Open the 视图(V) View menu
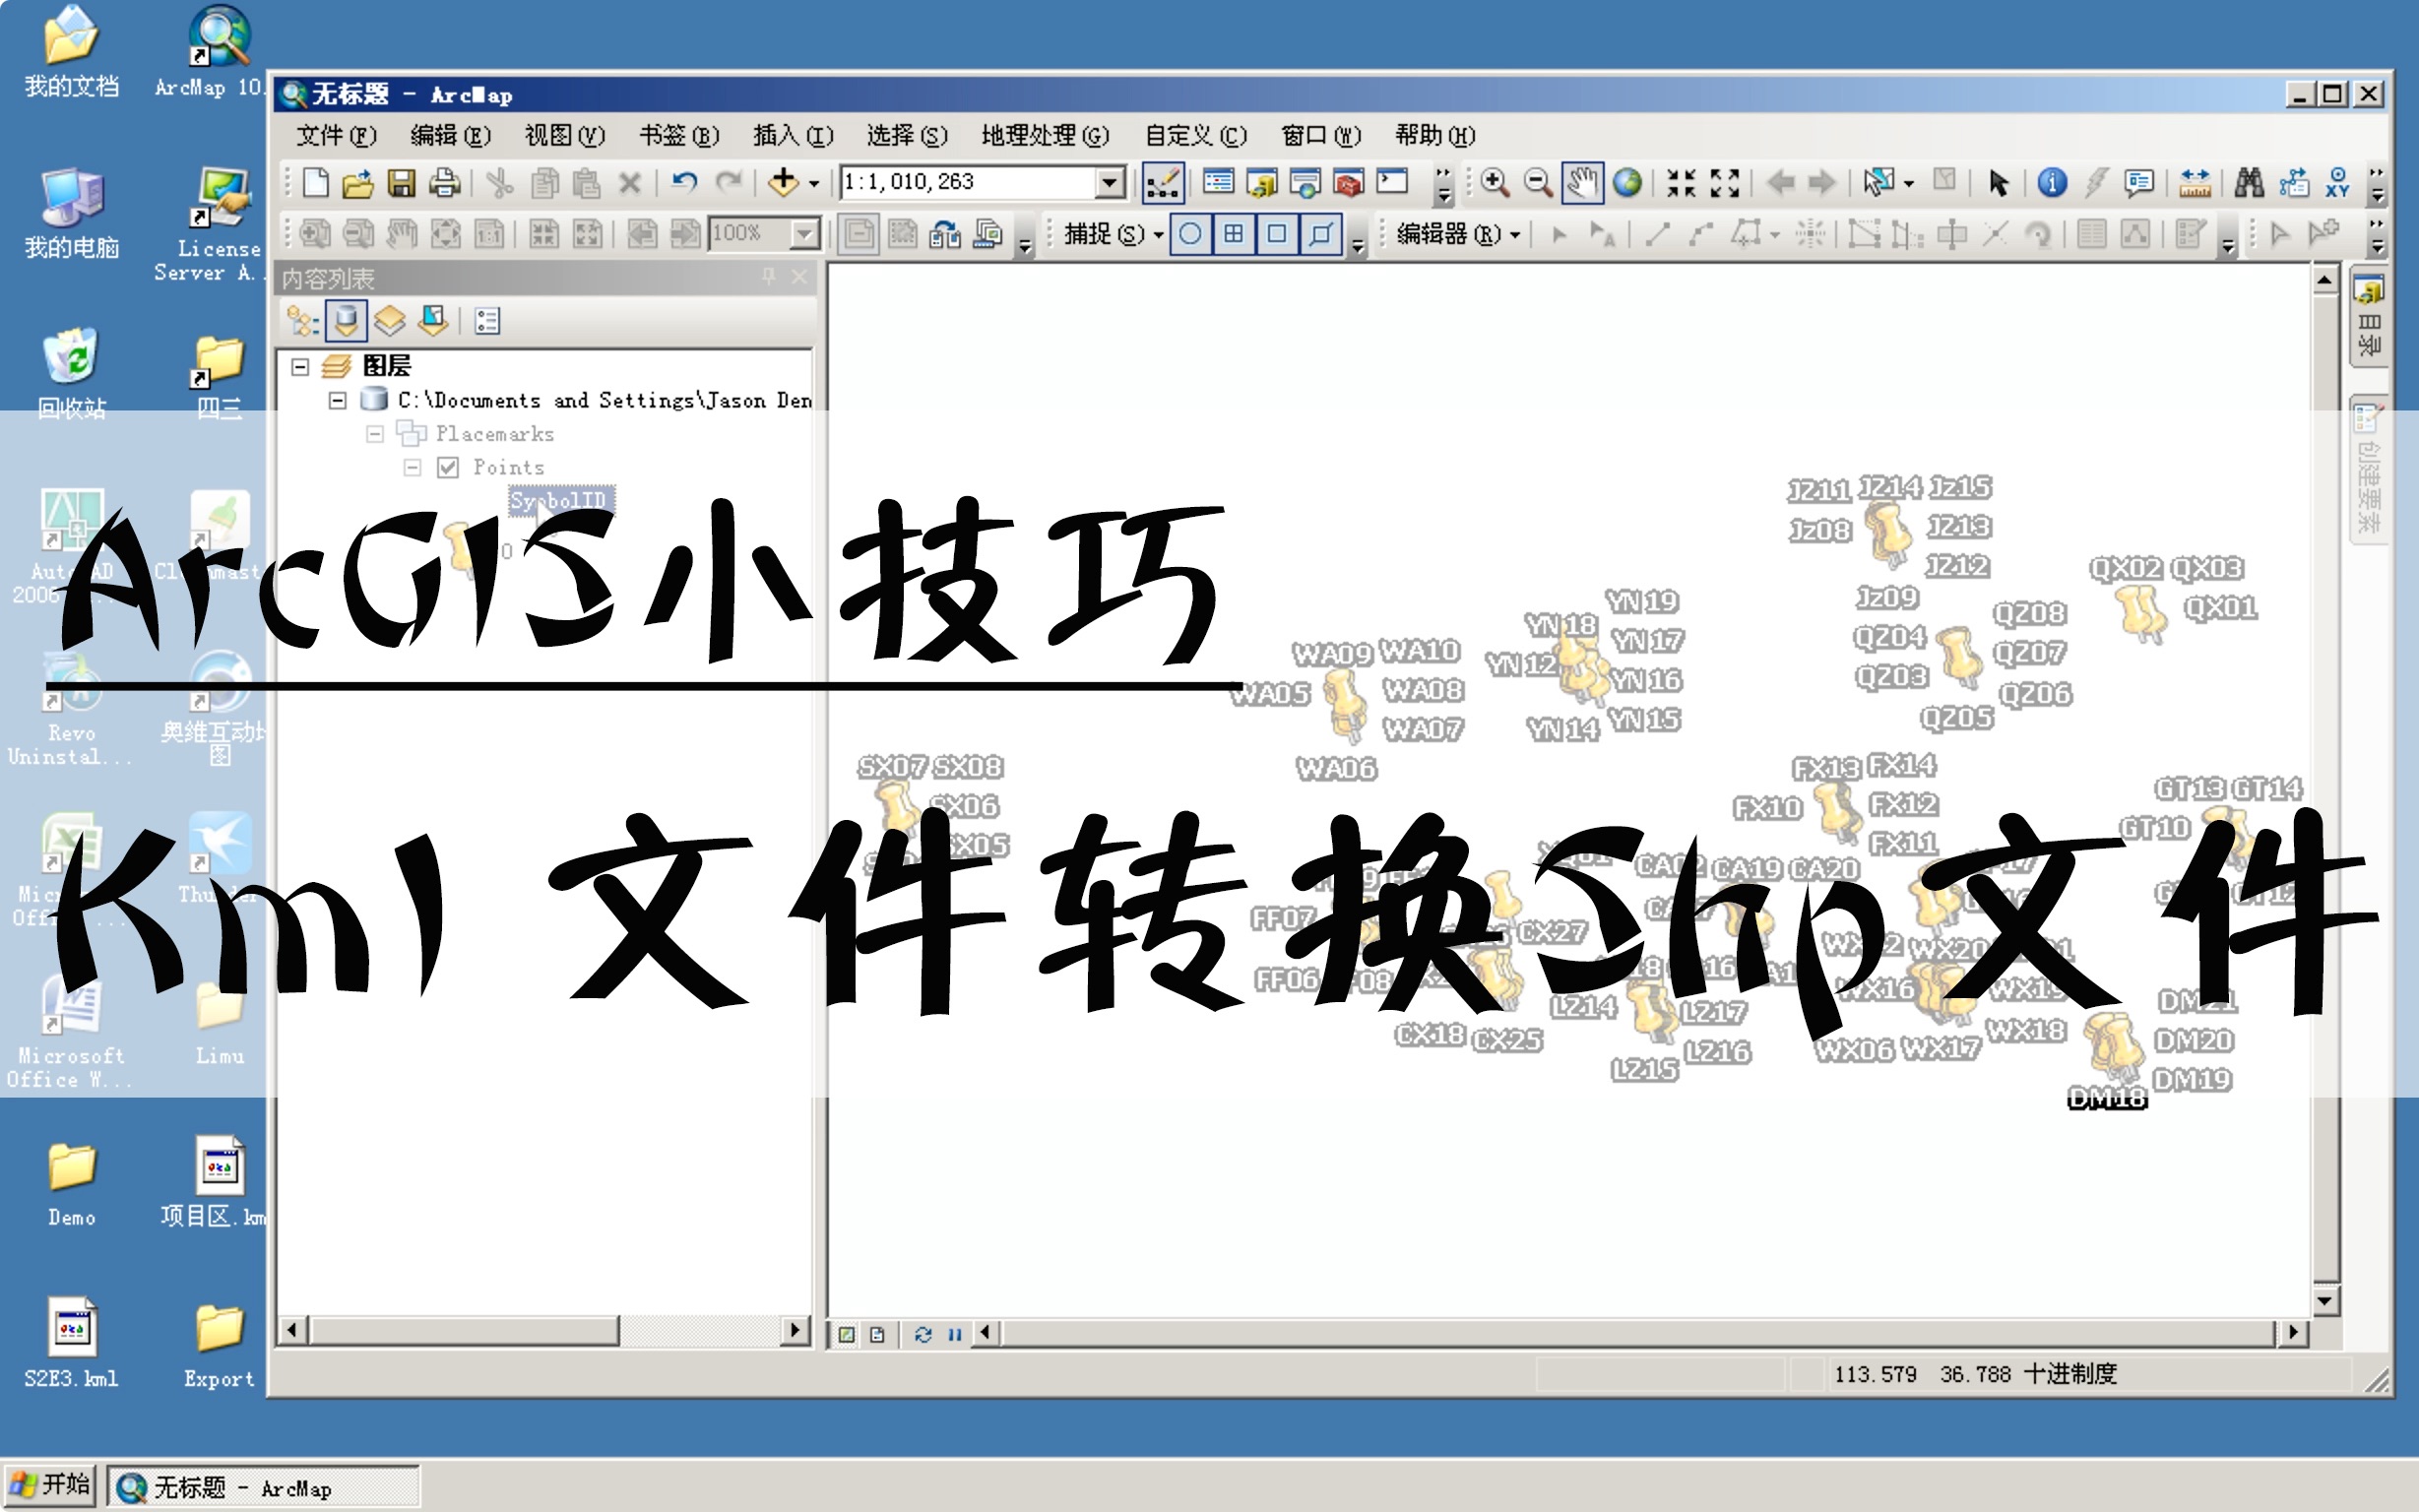 coord(565,135)
